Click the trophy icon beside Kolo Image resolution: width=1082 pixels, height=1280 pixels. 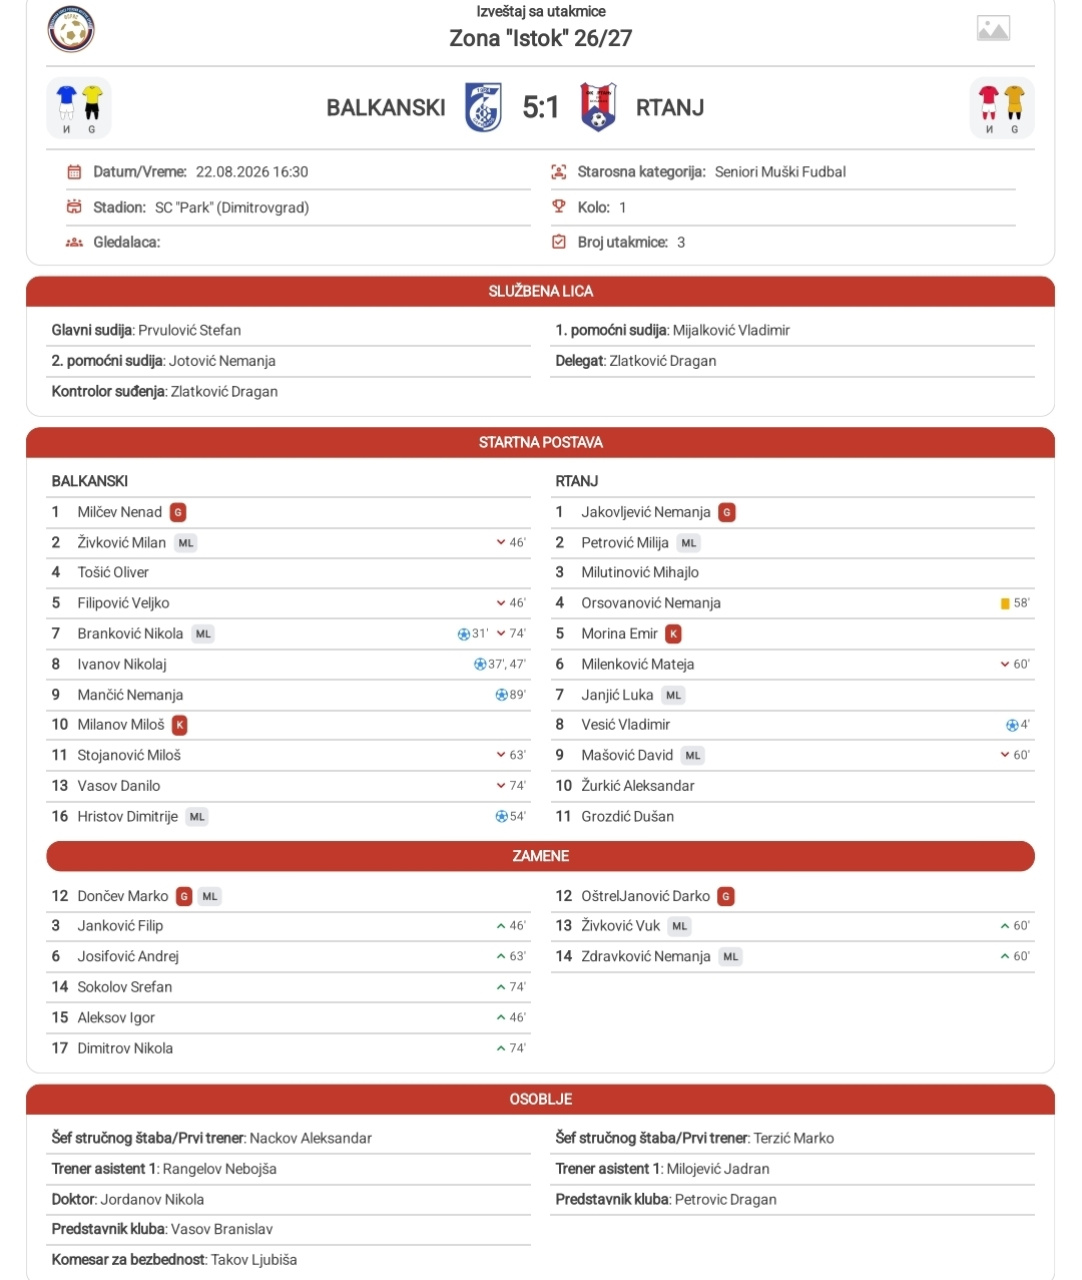click(559, 207)
